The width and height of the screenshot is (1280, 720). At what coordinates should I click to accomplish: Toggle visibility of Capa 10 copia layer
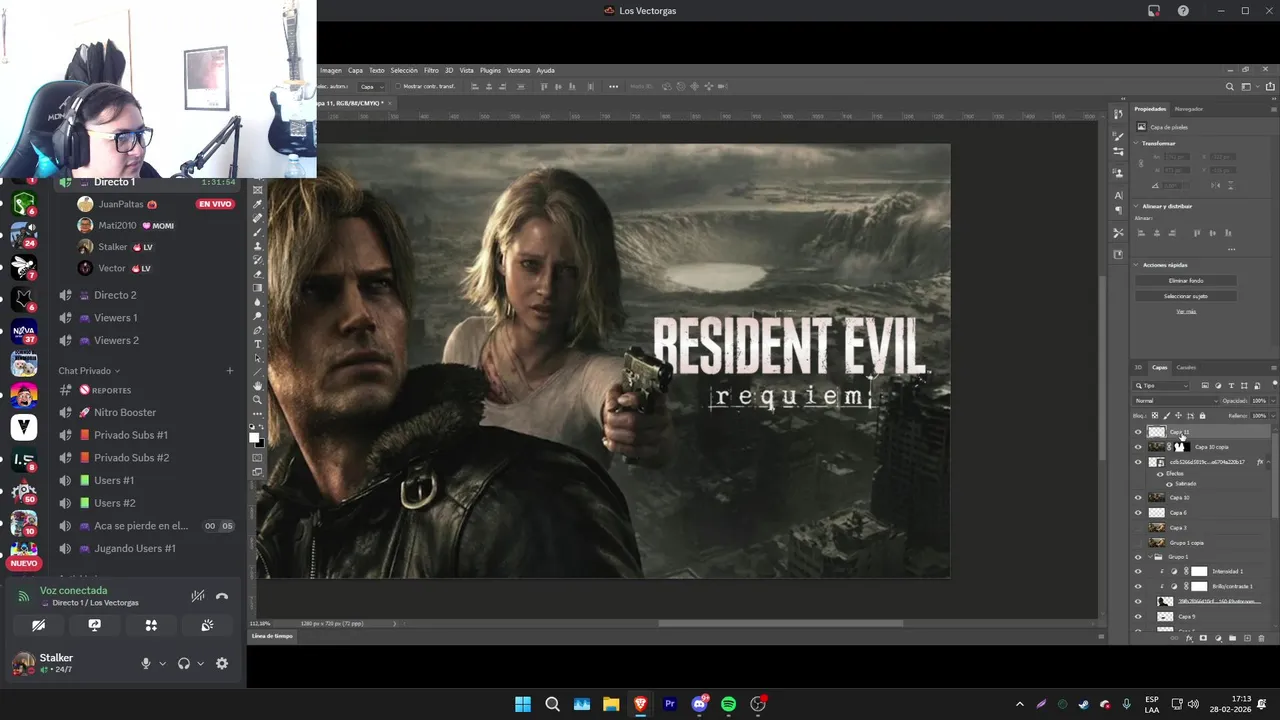click(1138, 447)
